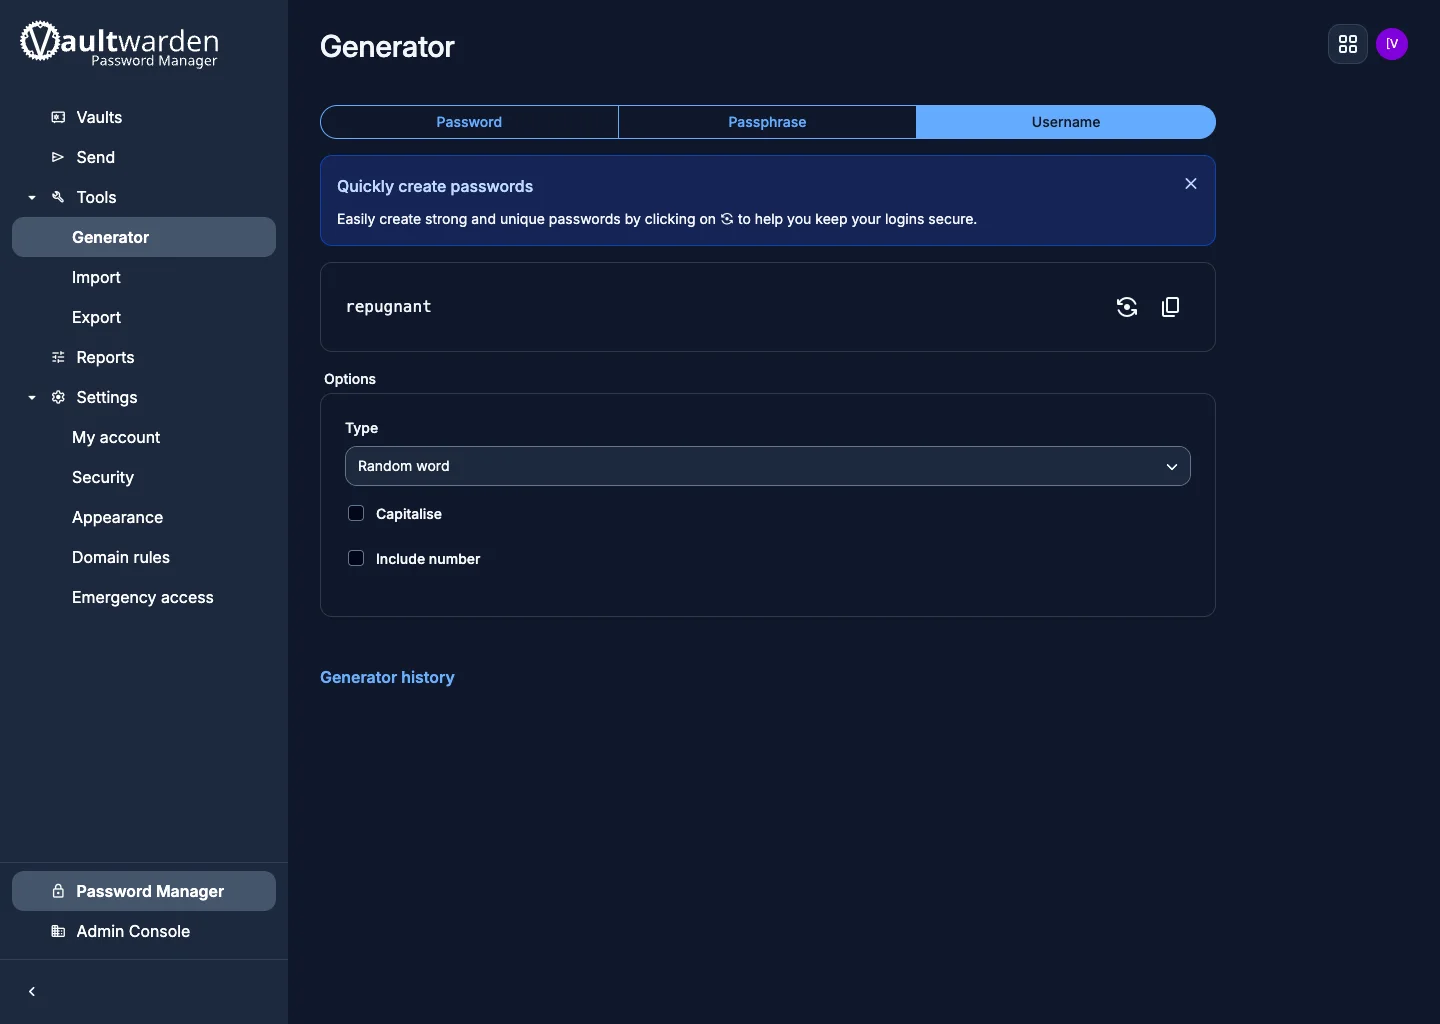The image size is (1440, 1024).
Task: Open Generator history
Action: coord(387,677)
